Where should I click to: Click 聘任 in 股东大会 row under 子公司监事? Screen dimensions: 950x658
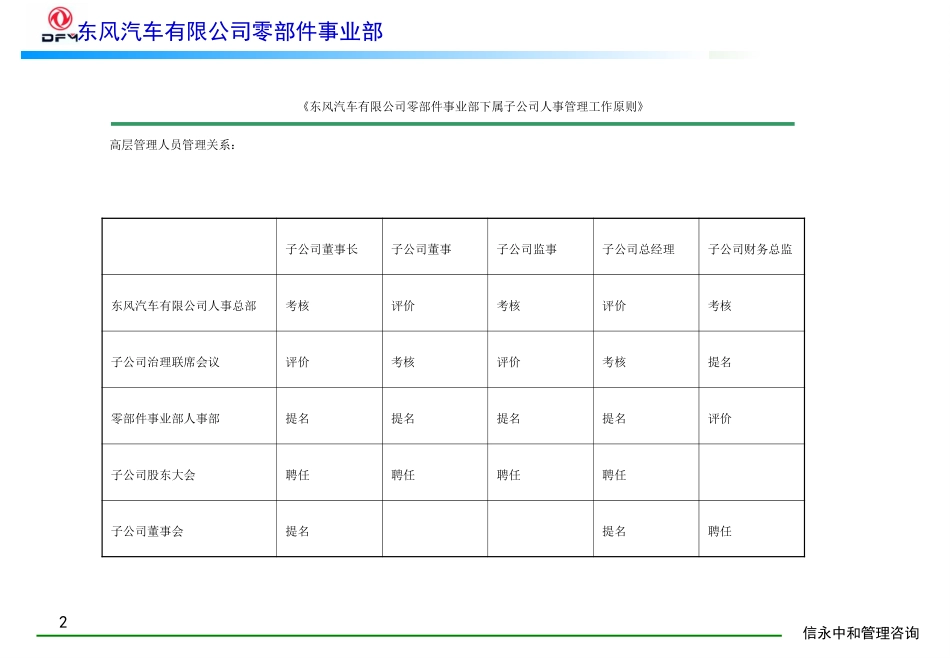pos(508,474)
